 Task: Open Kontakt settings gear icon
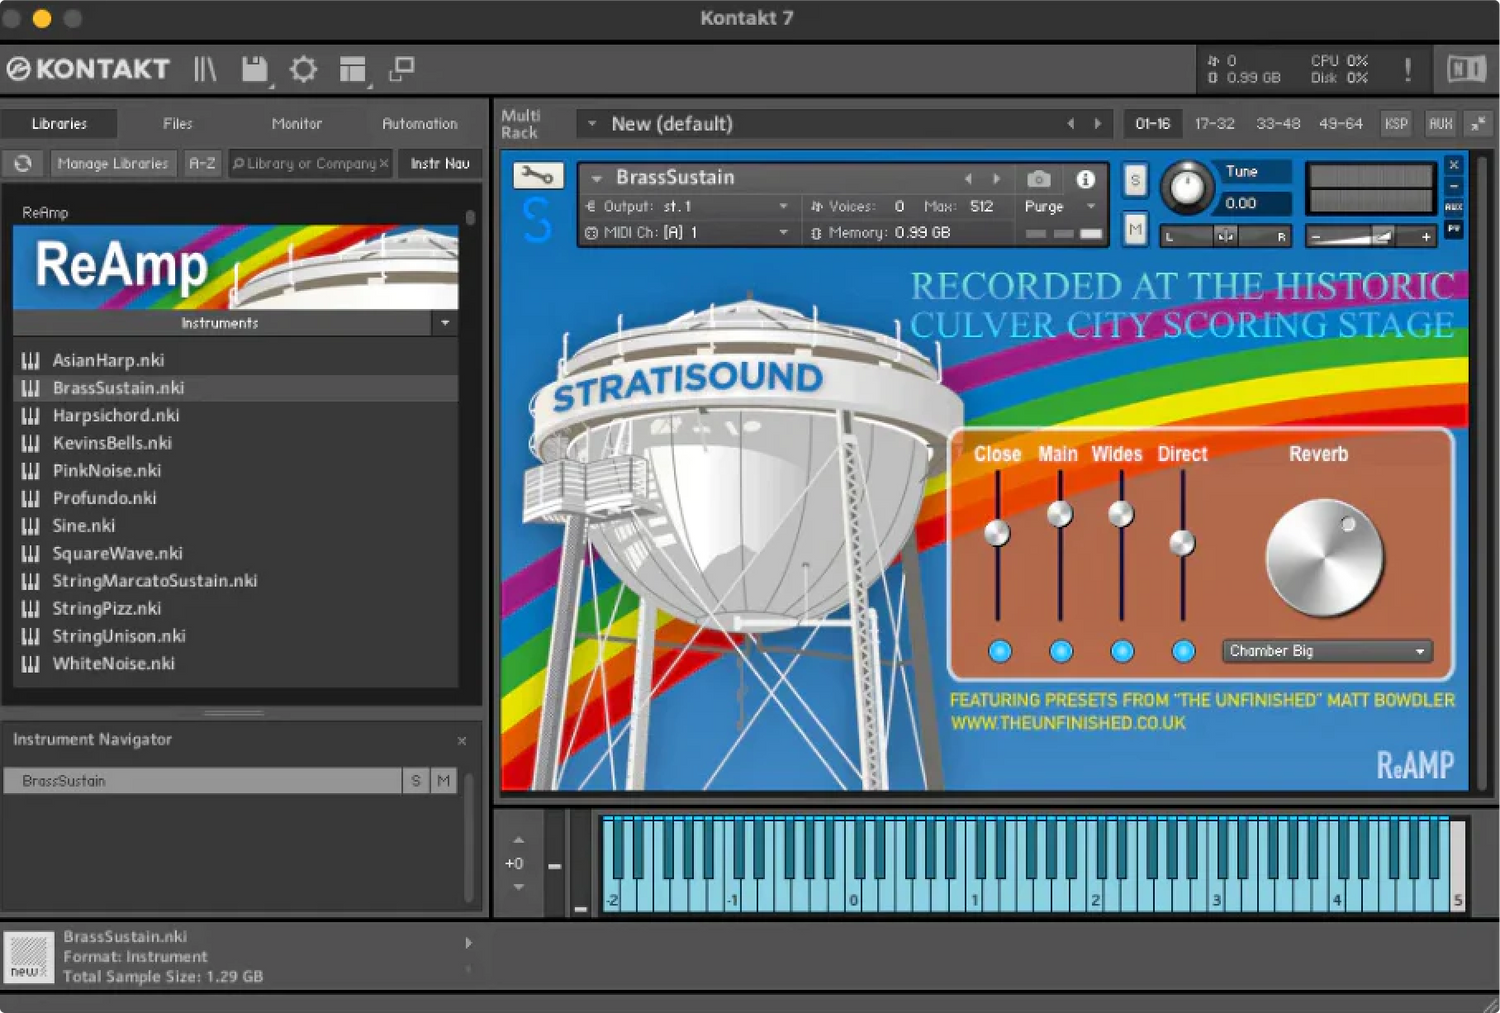[303, 69]
